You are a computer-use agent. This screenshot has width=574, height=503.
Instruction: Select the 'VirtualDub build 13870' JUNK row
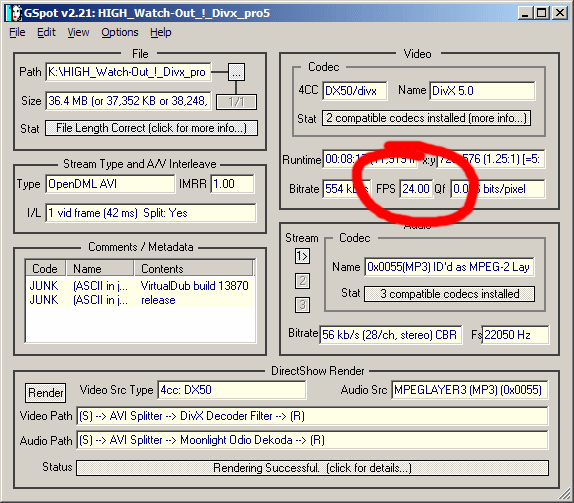[140, 286]
